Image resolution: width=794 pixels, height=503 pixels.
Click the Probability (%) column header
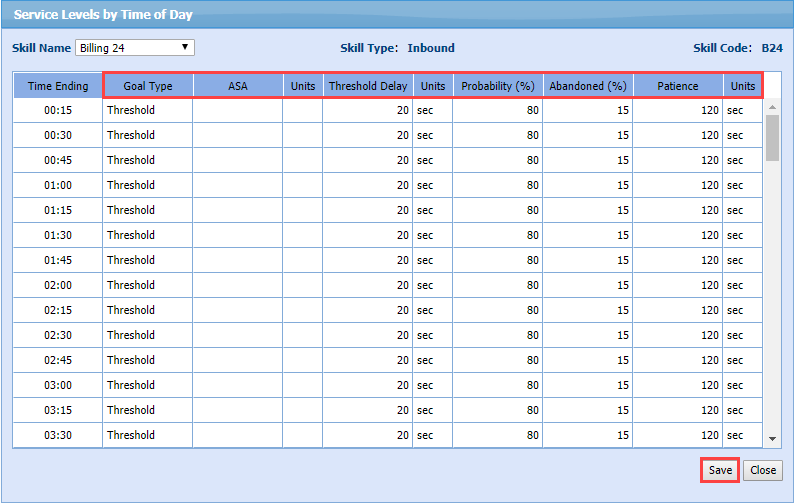pos(498,86)
